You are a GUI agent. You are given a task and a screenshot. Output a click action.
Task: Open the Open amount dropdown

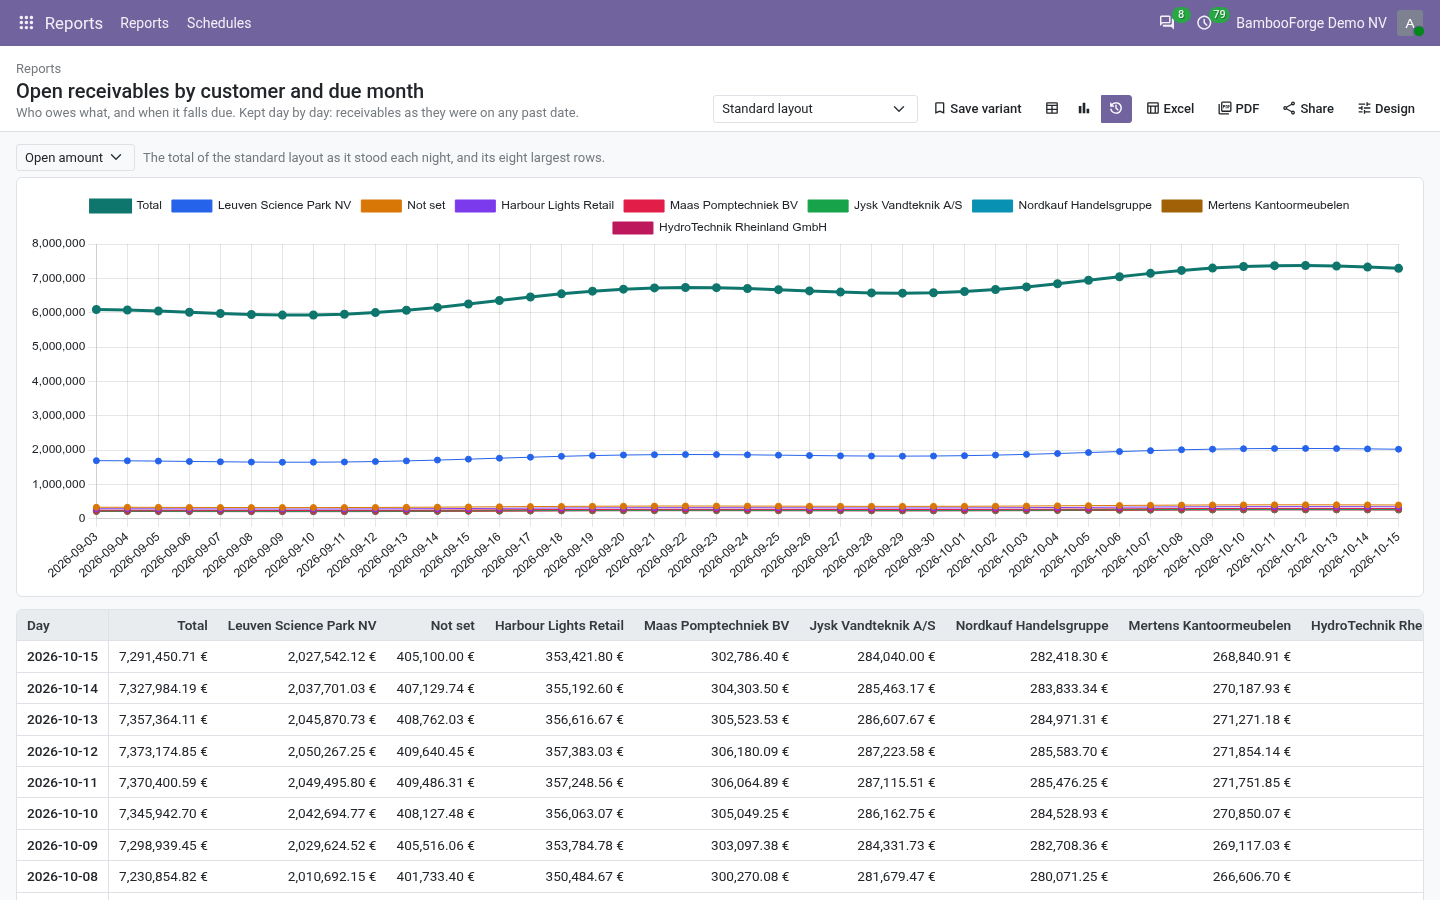[x=75, y=157]
